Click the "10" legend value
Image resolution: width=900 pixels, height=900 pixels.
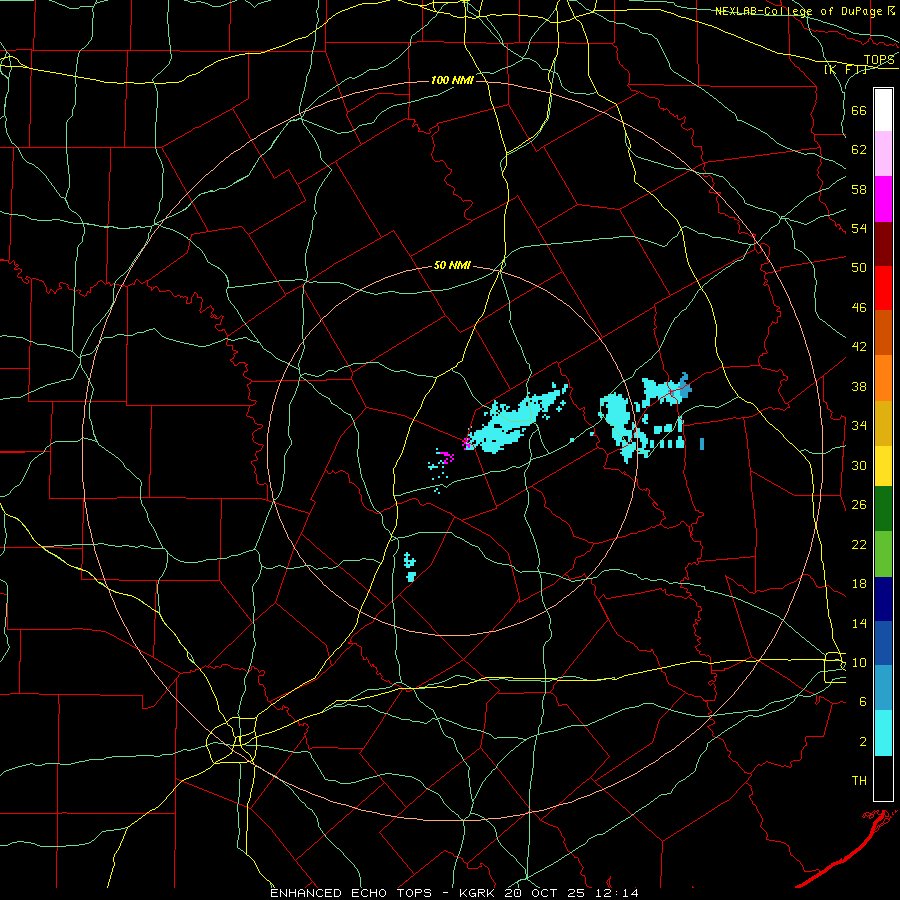(x=859, y=663)
